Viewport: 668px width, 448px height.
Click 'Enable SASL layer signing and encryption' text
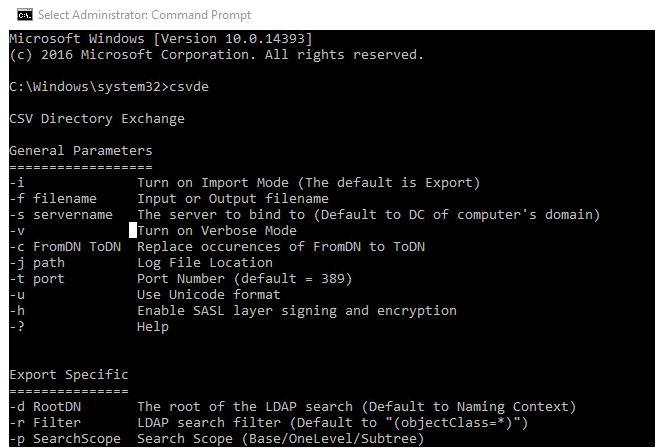pos(297,311)
